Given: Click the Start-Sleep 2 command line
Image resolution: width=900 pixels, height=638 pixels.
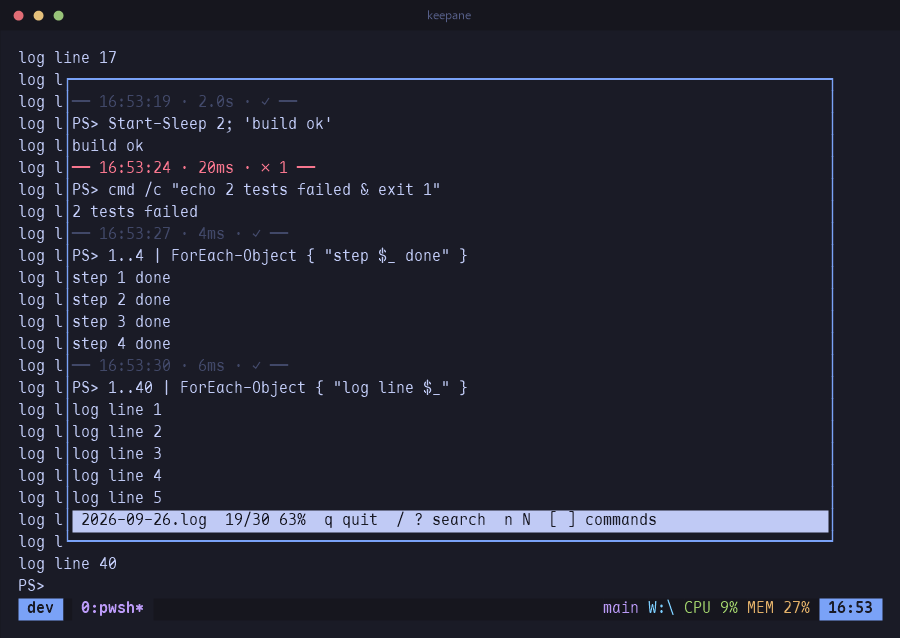Looking at the screenshot, I should (201, 124).
